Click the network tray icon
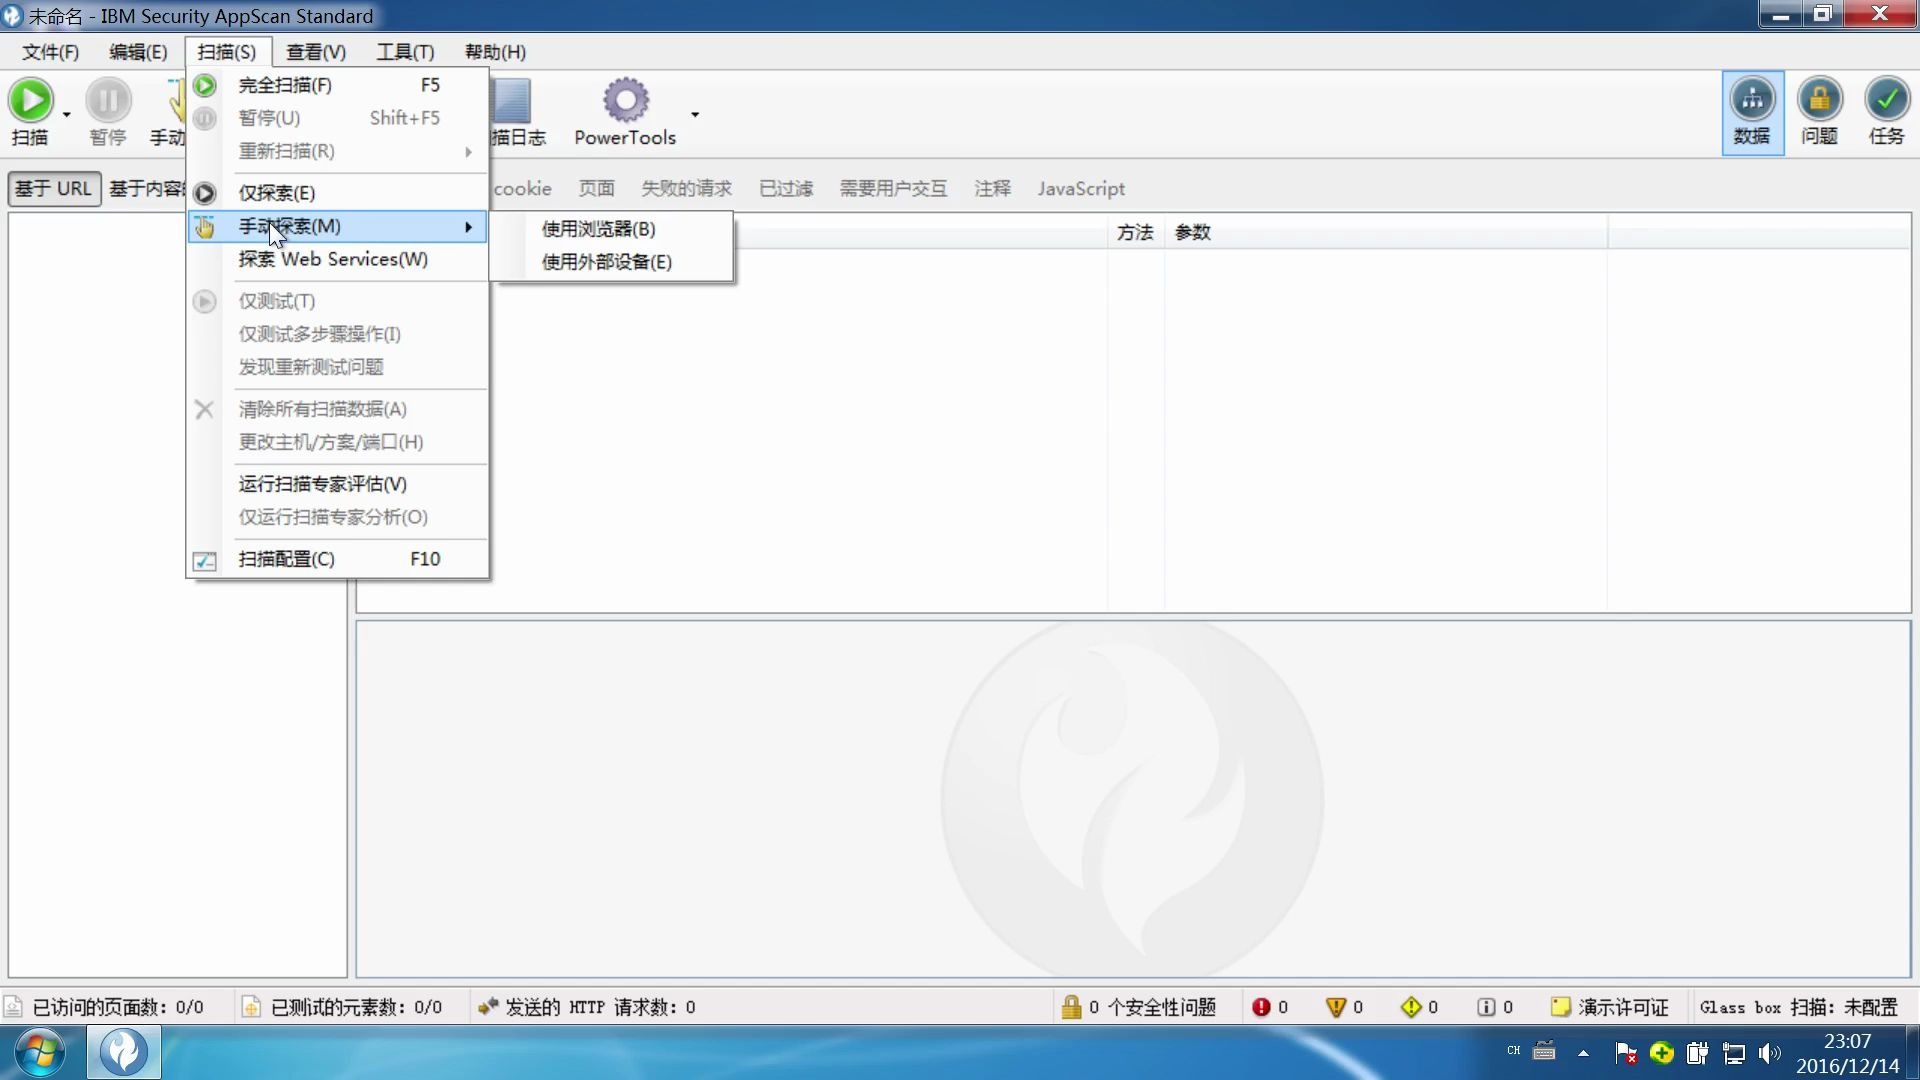The image size is (1920, 1080). click(1734, 1053)
